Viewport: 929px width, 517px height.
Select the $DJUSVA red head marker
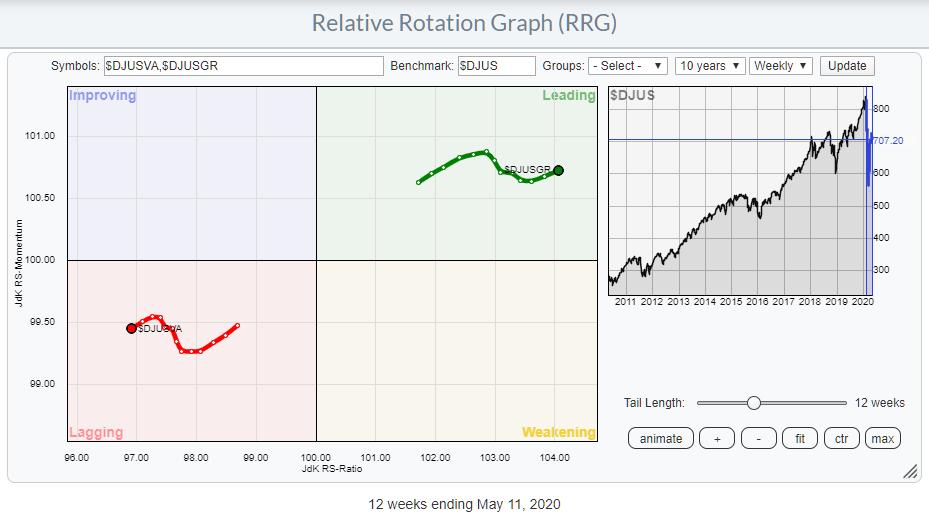point(131,328)
